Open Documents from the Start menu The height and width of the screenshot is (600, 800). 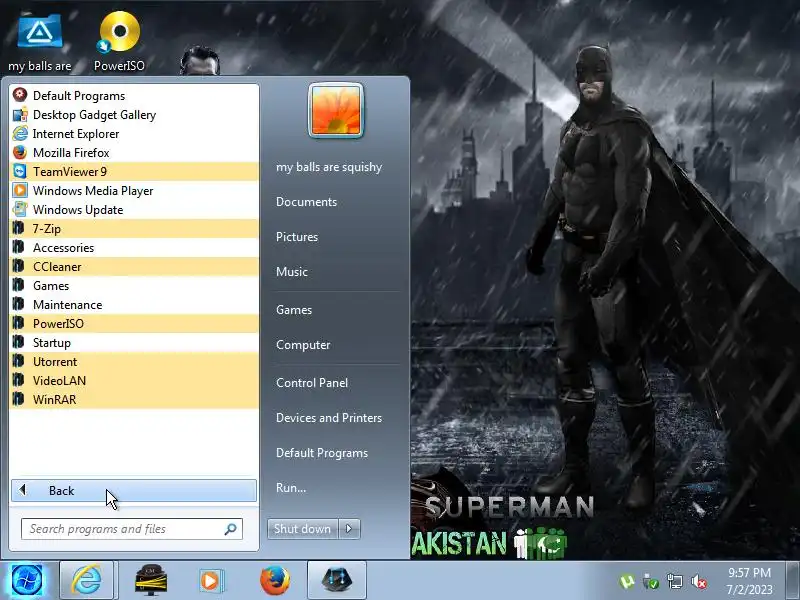(307, 202)
